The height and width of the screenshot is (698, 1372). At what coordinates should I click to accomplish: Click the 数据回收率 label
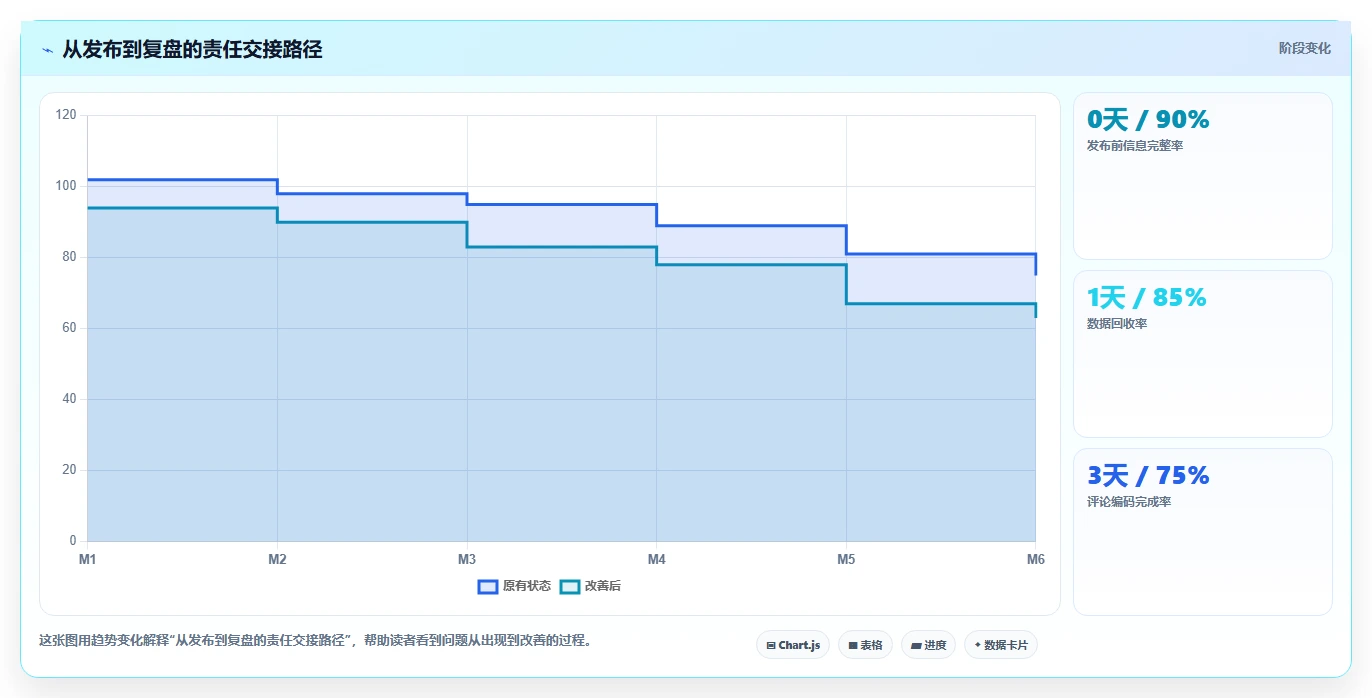click(1117, 324)
